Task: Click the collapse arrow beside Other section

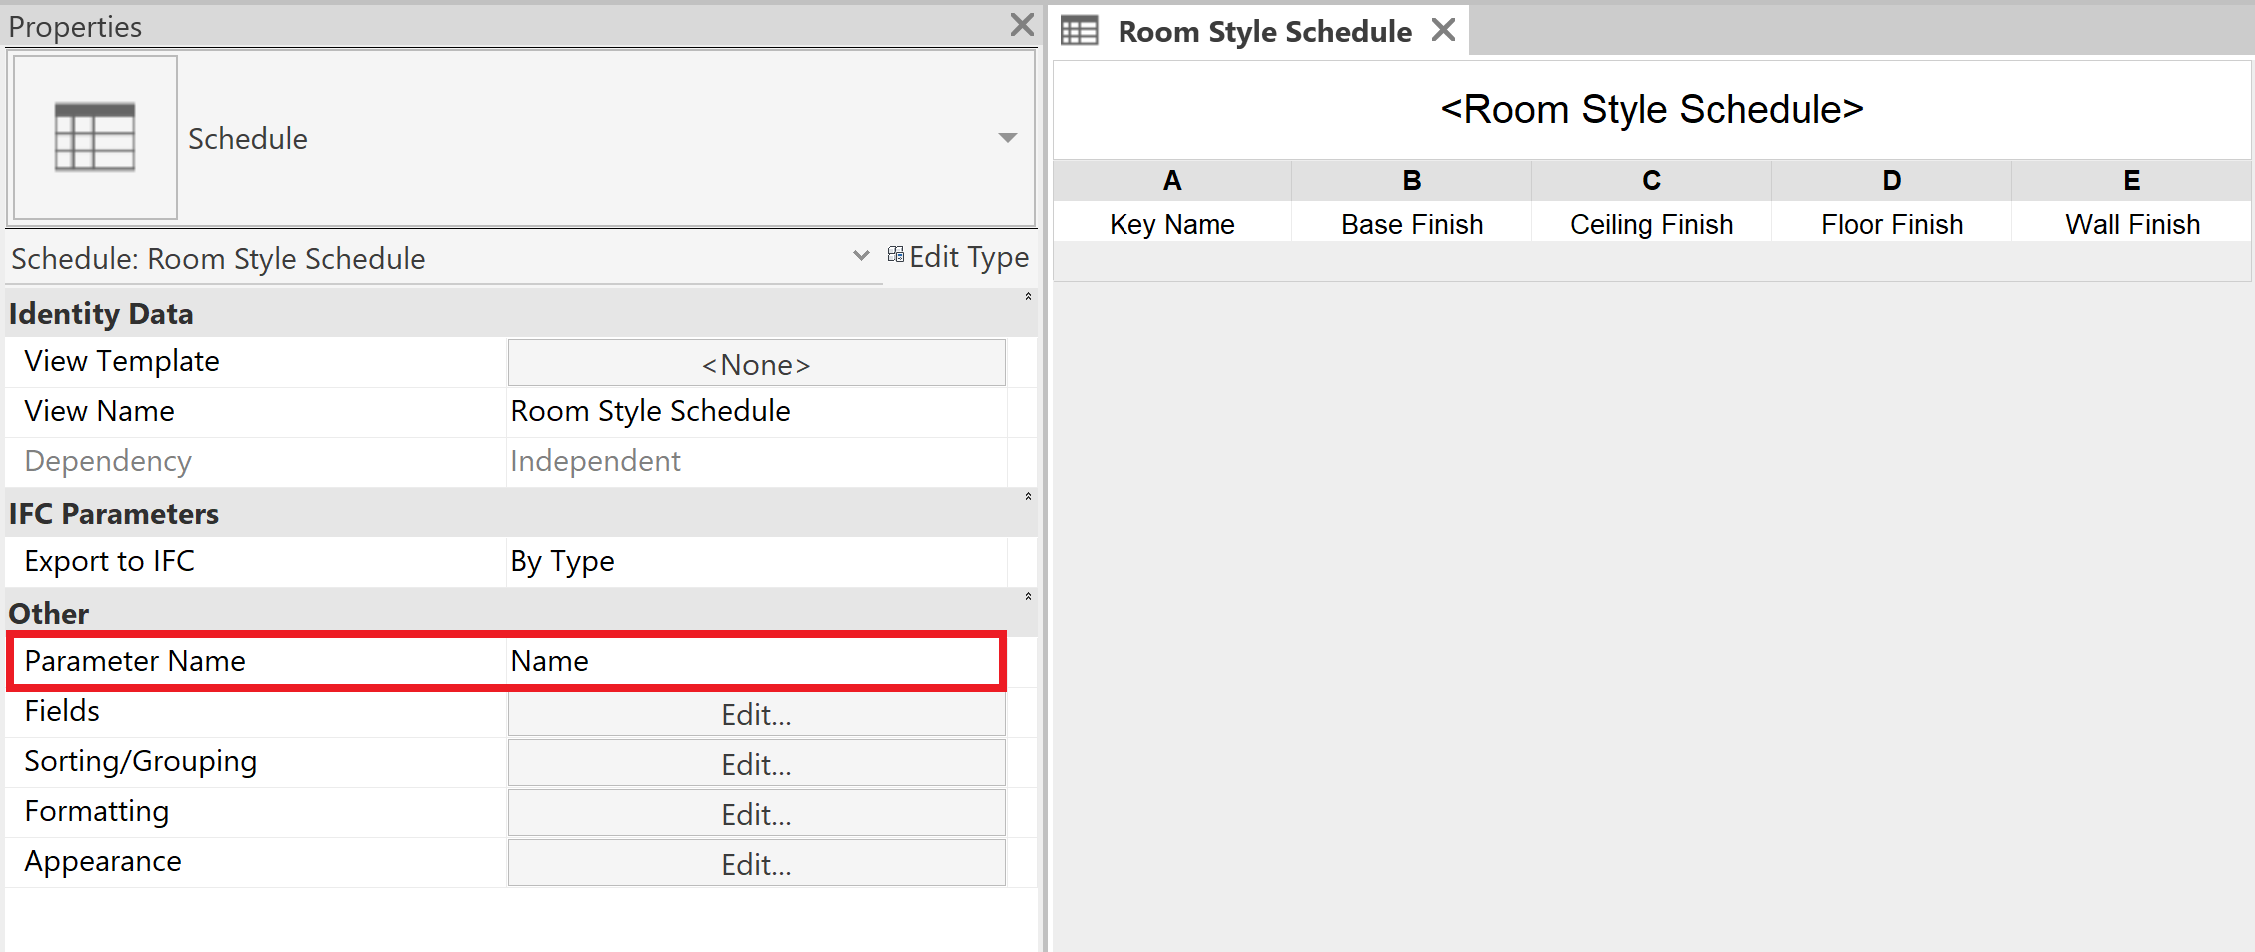Action: pyautogui.click(x=1028, y=596)
